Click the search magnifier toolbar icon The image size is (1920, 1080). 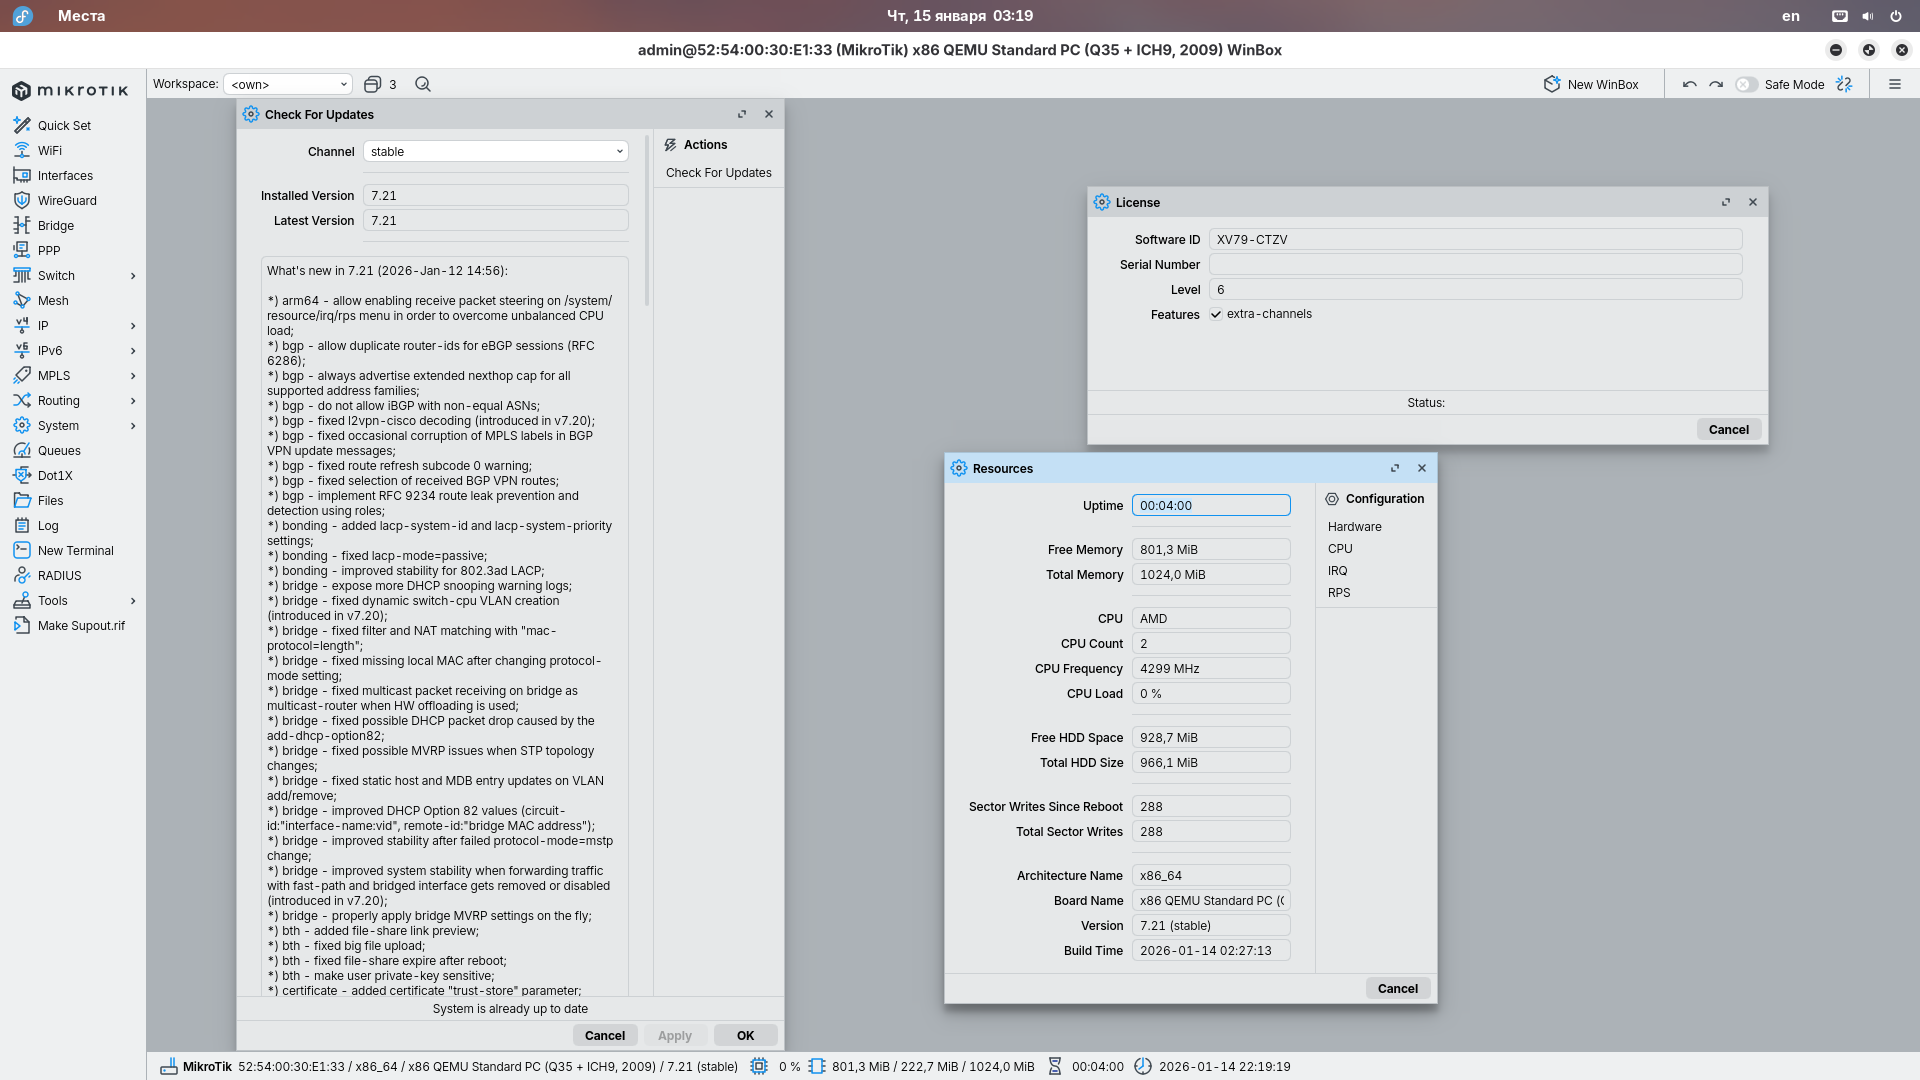(423, 84)
